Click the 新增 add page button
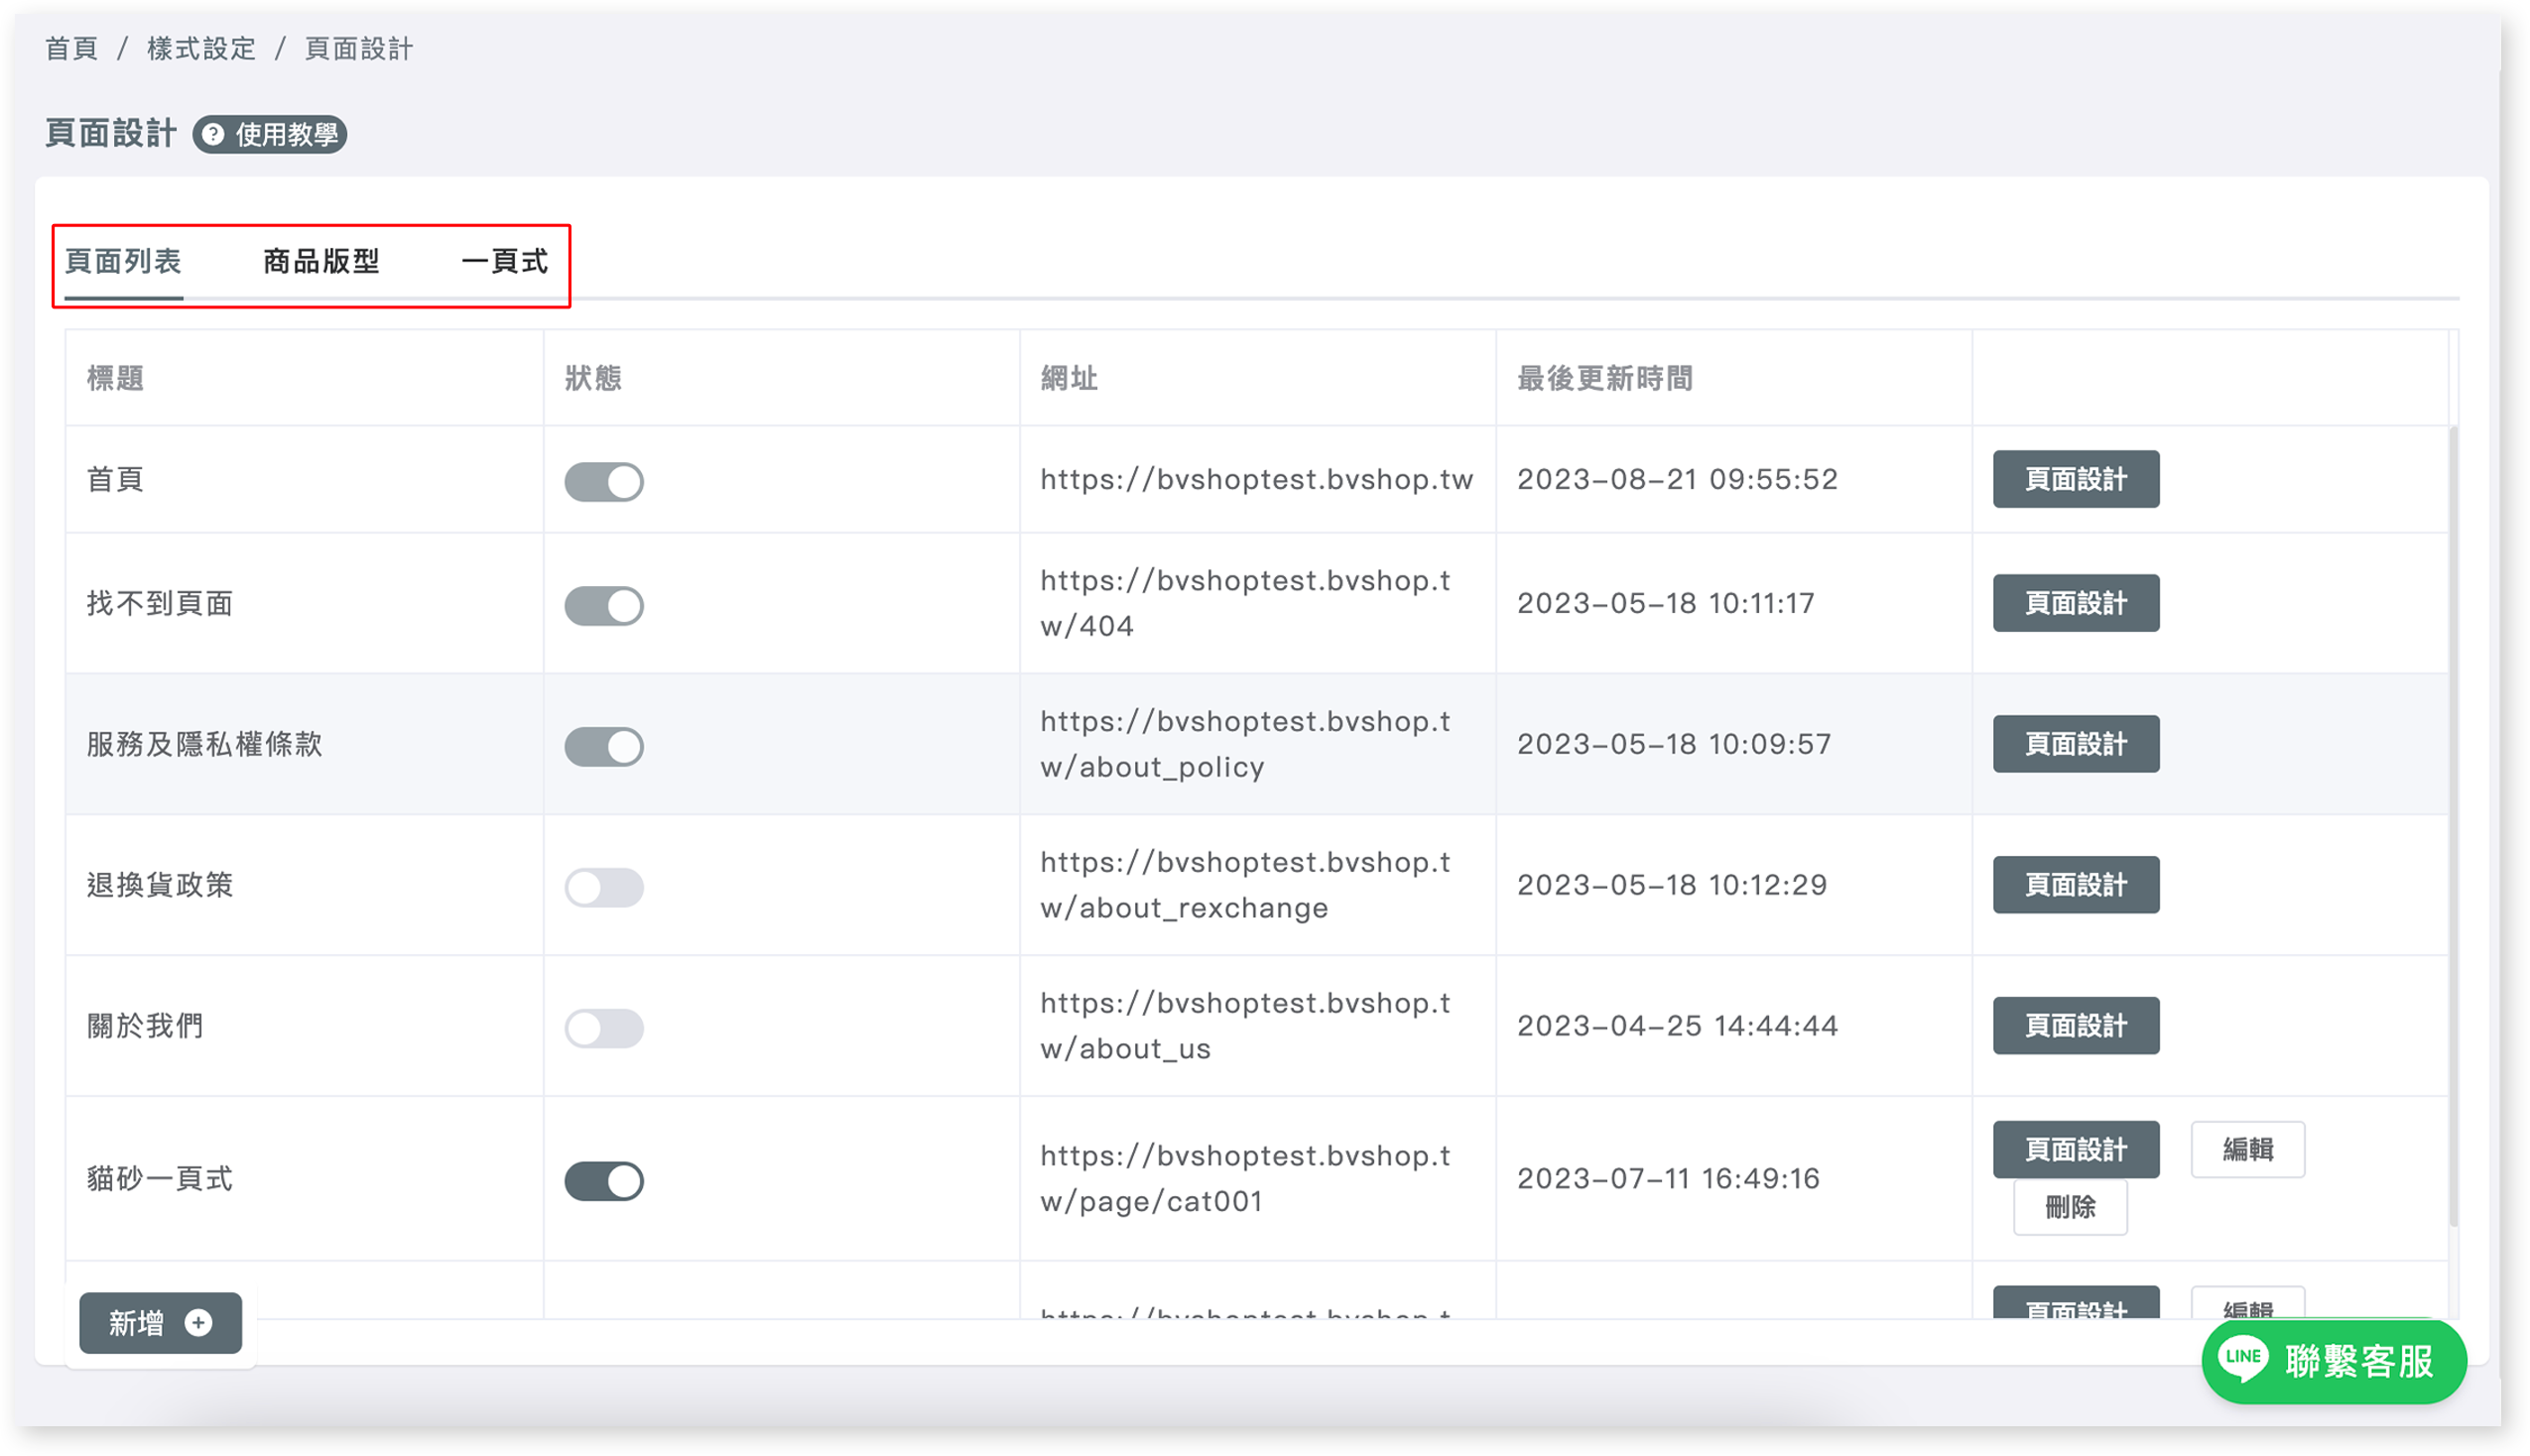This screenshot has width=2530, height=1456. (x=160, y=1322)
